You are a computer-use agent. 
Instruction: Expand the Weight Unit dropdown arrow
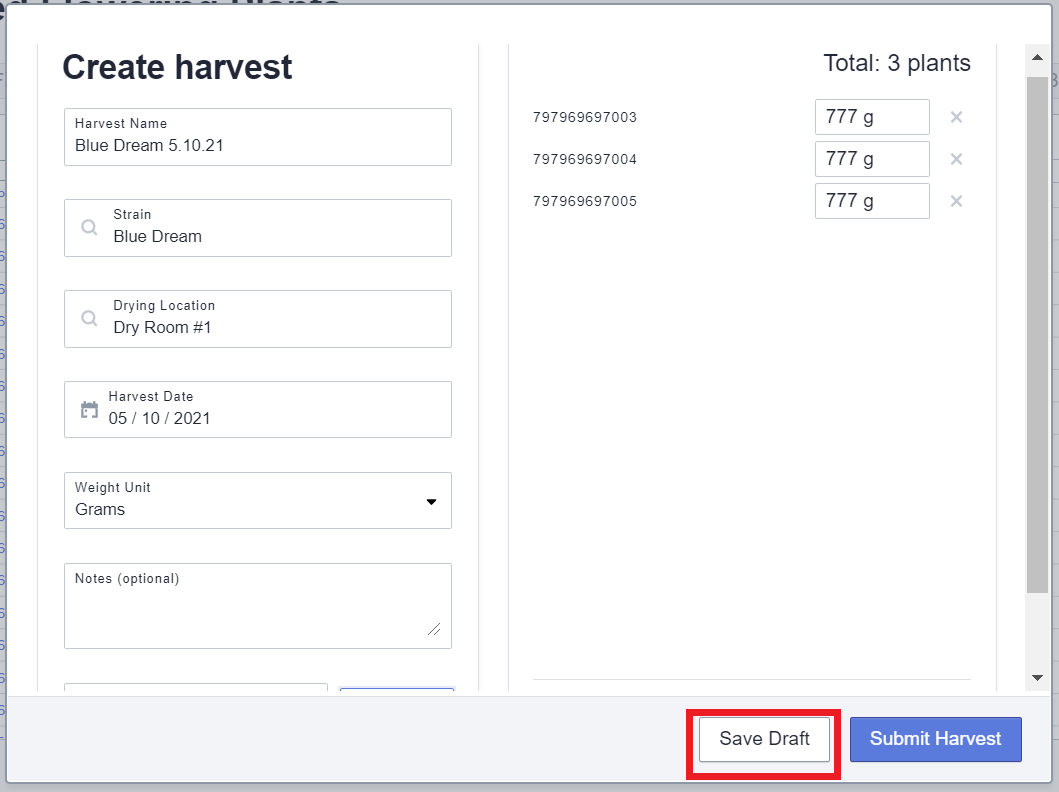[431, 501]
